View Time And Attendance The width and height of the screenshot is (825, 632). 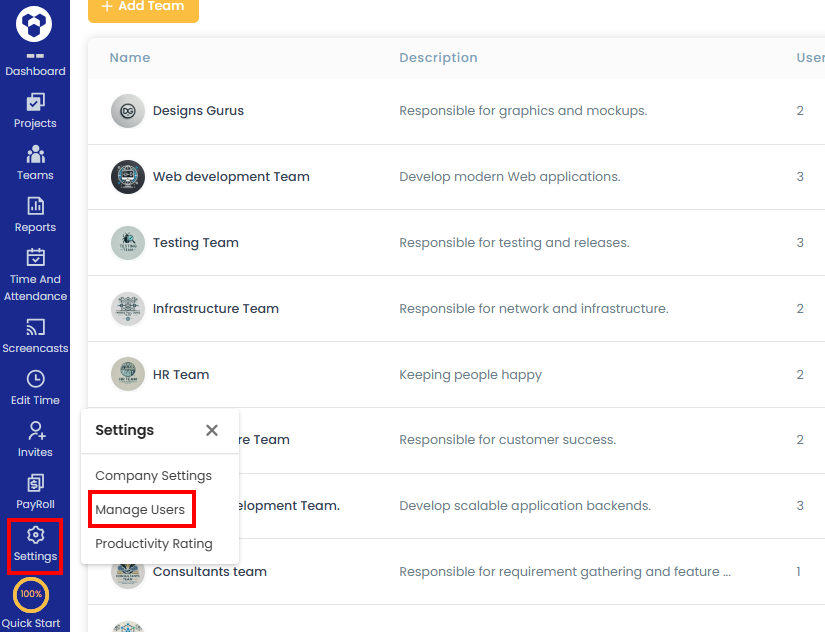tap(35, 272)
